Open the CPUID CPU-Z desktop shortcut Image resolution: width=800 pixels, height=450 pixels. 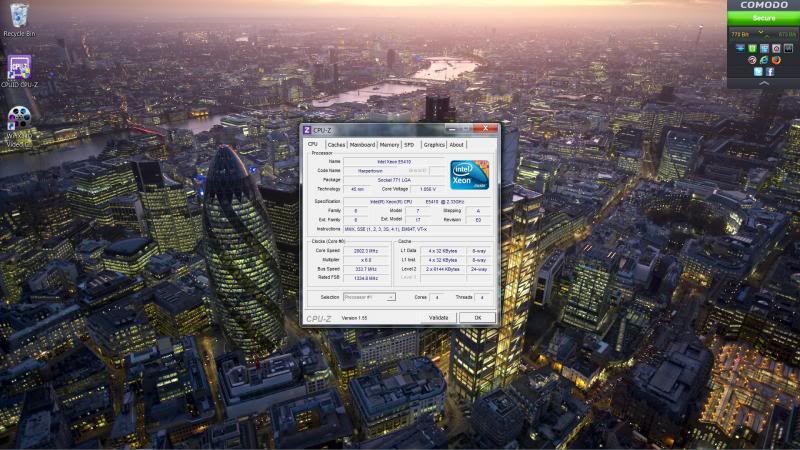[x=18, y=68]
